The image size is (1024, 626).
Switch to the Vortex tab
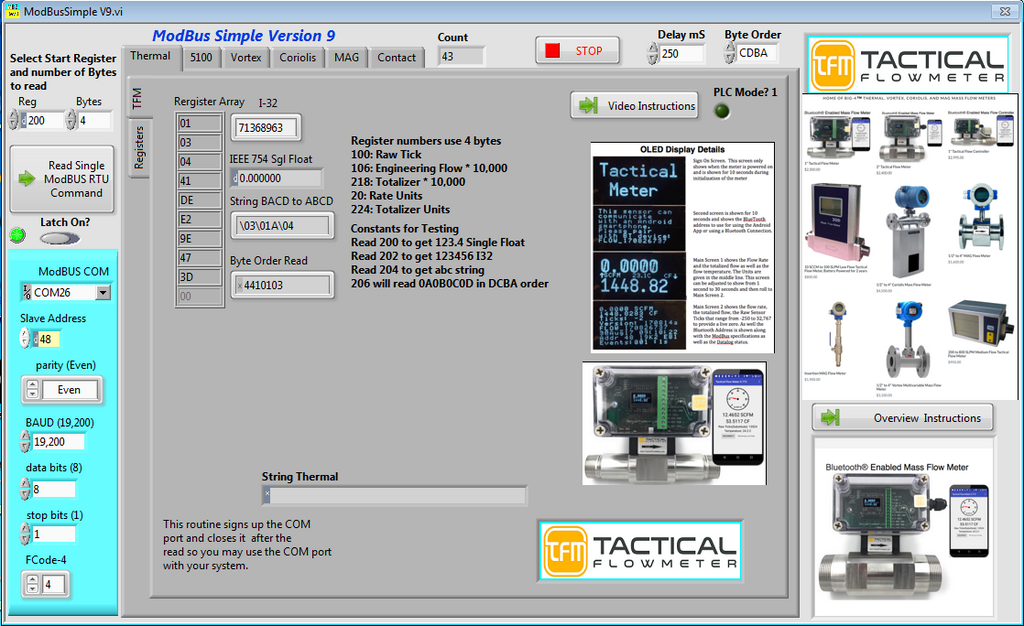coord(246,58)
